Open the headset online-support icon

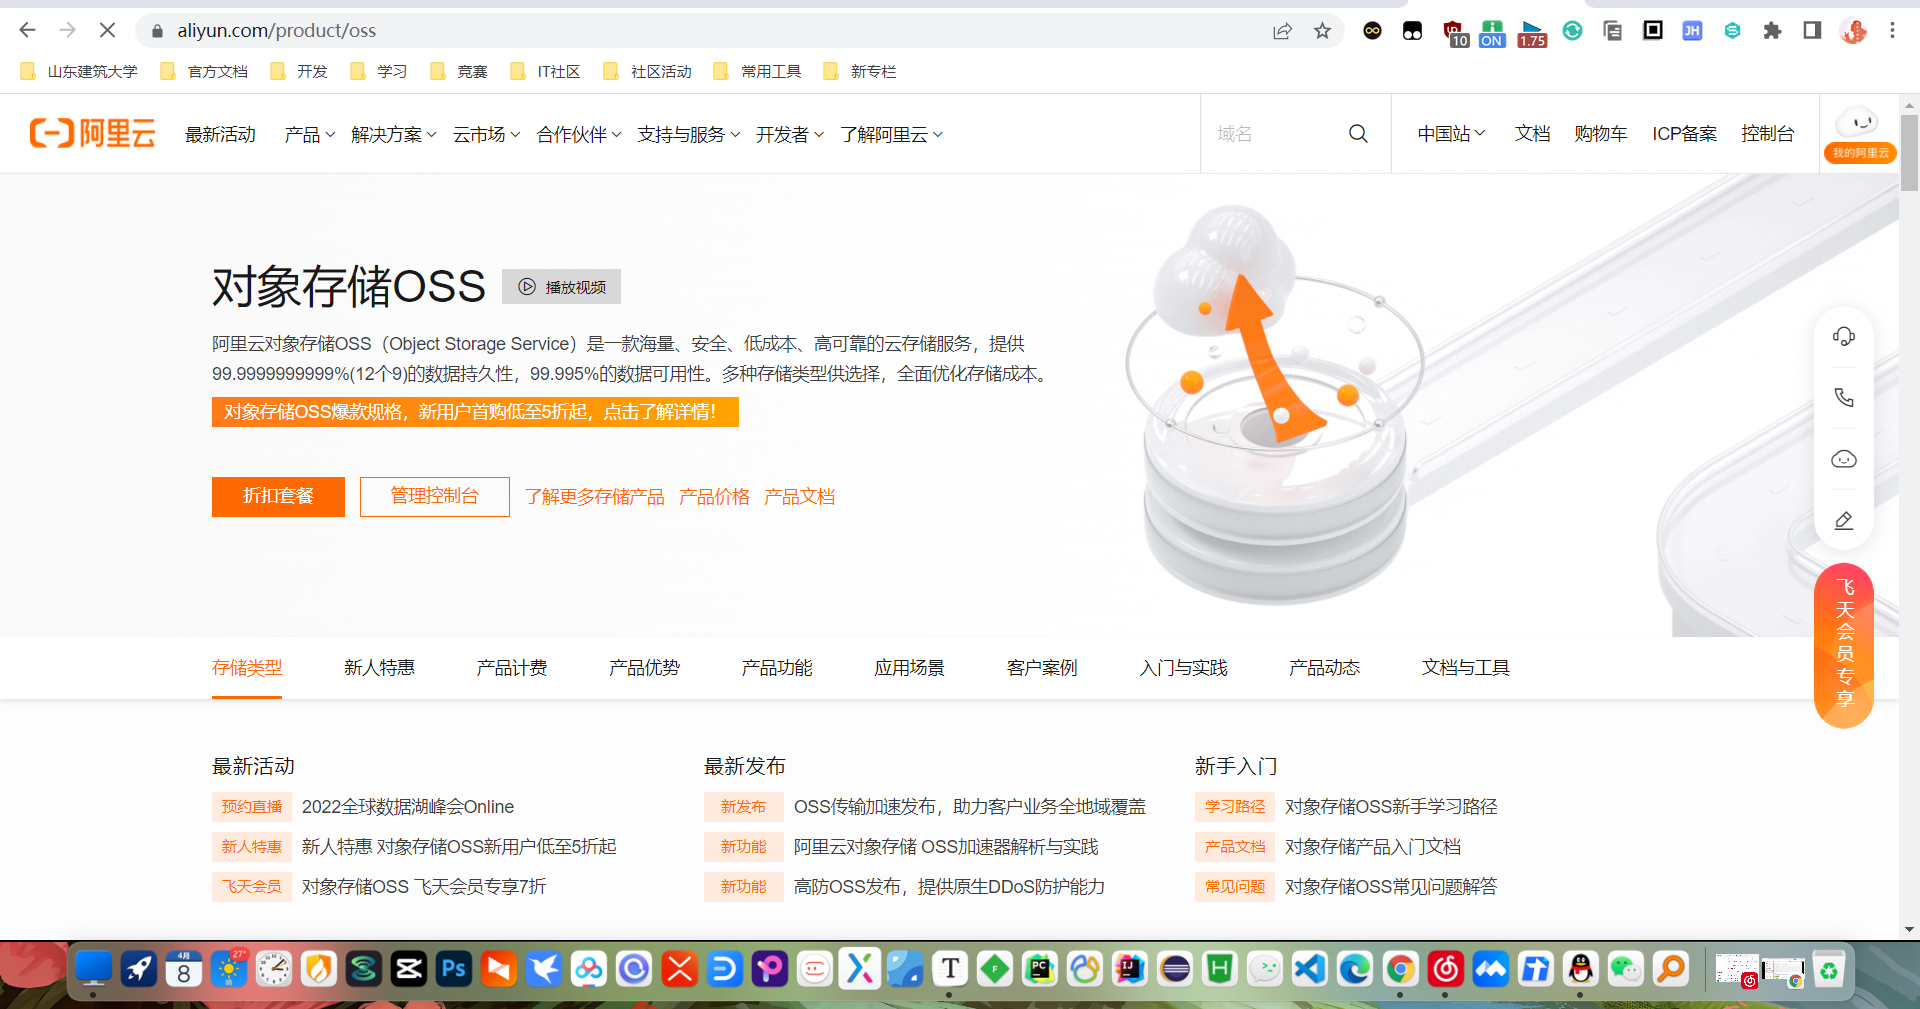1844,336
